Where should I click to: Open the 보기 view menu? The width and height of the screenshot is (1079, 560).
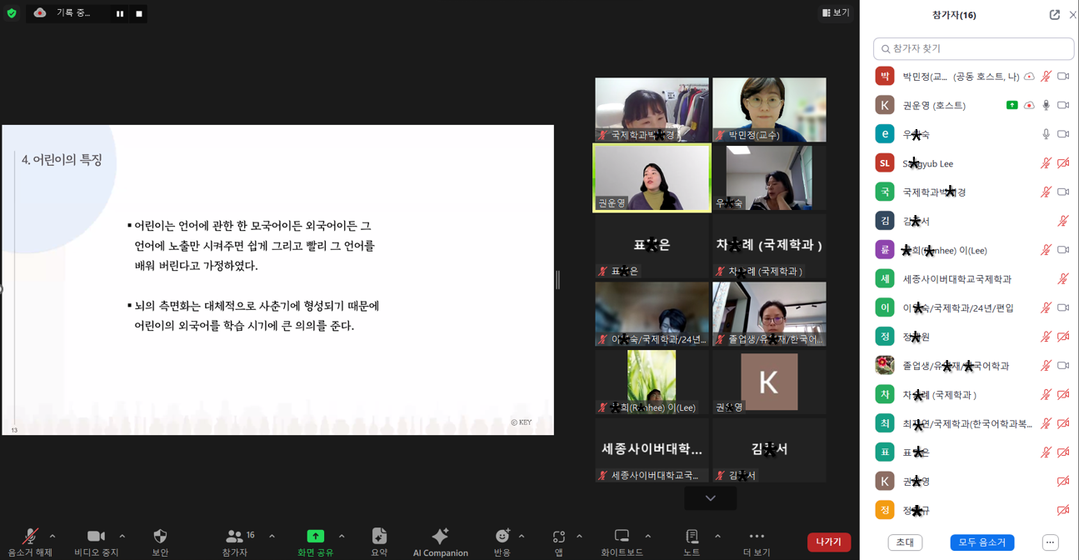(835, 13)
